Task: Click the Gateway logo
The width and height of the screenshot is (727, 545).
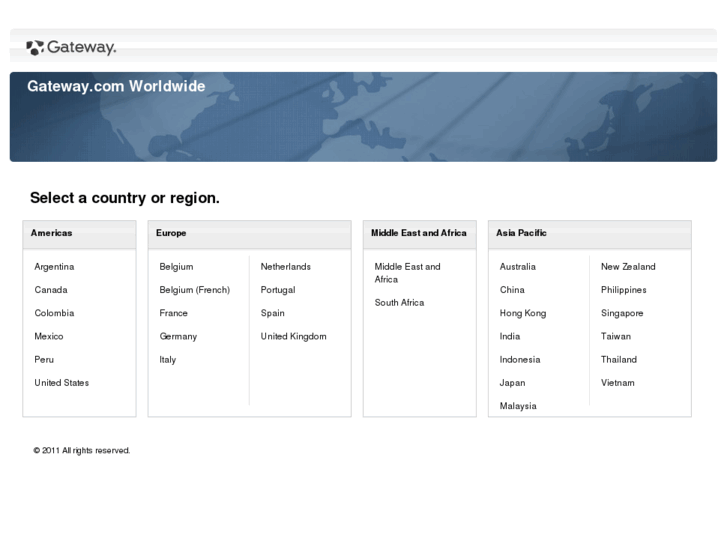Action: pyautogui.click(x=71, y=47)
